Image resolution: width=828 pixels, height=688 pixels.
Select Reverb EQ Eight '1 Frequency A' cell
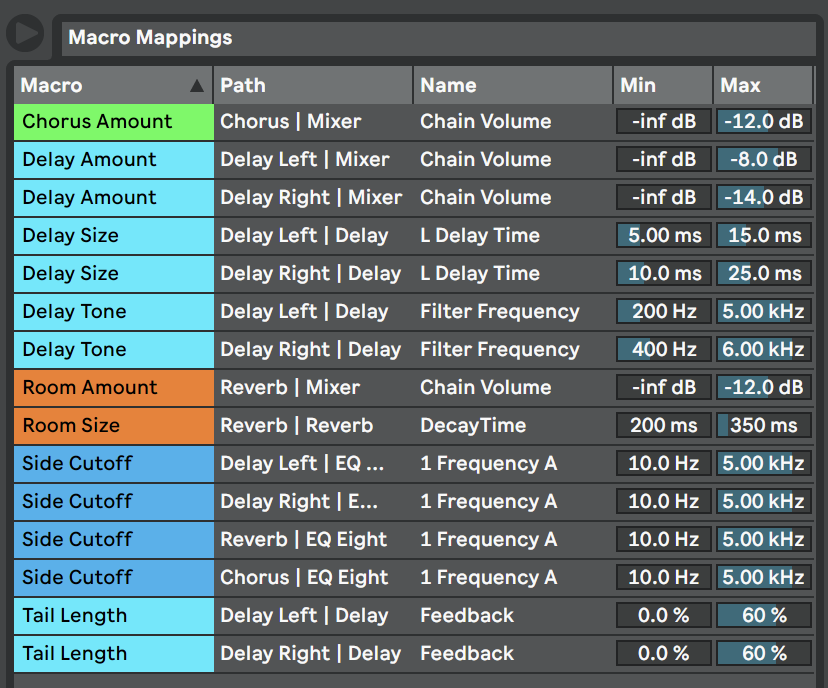click(514, 540)
